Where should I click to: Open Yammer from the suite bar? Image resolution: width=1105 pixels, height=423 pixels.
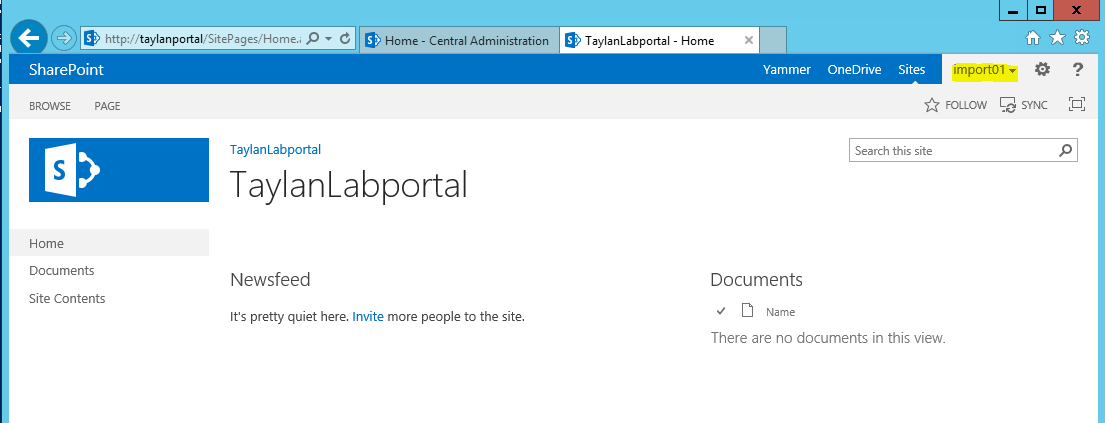coord(786,70)
